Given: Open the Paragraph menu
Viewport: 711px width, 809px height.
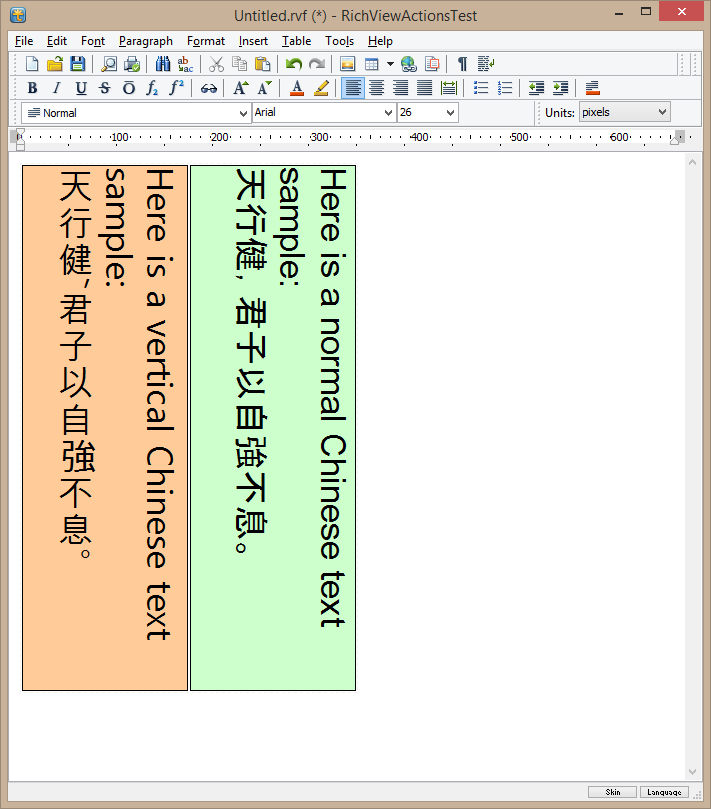Looking at the screenshot, I should 145,41.
